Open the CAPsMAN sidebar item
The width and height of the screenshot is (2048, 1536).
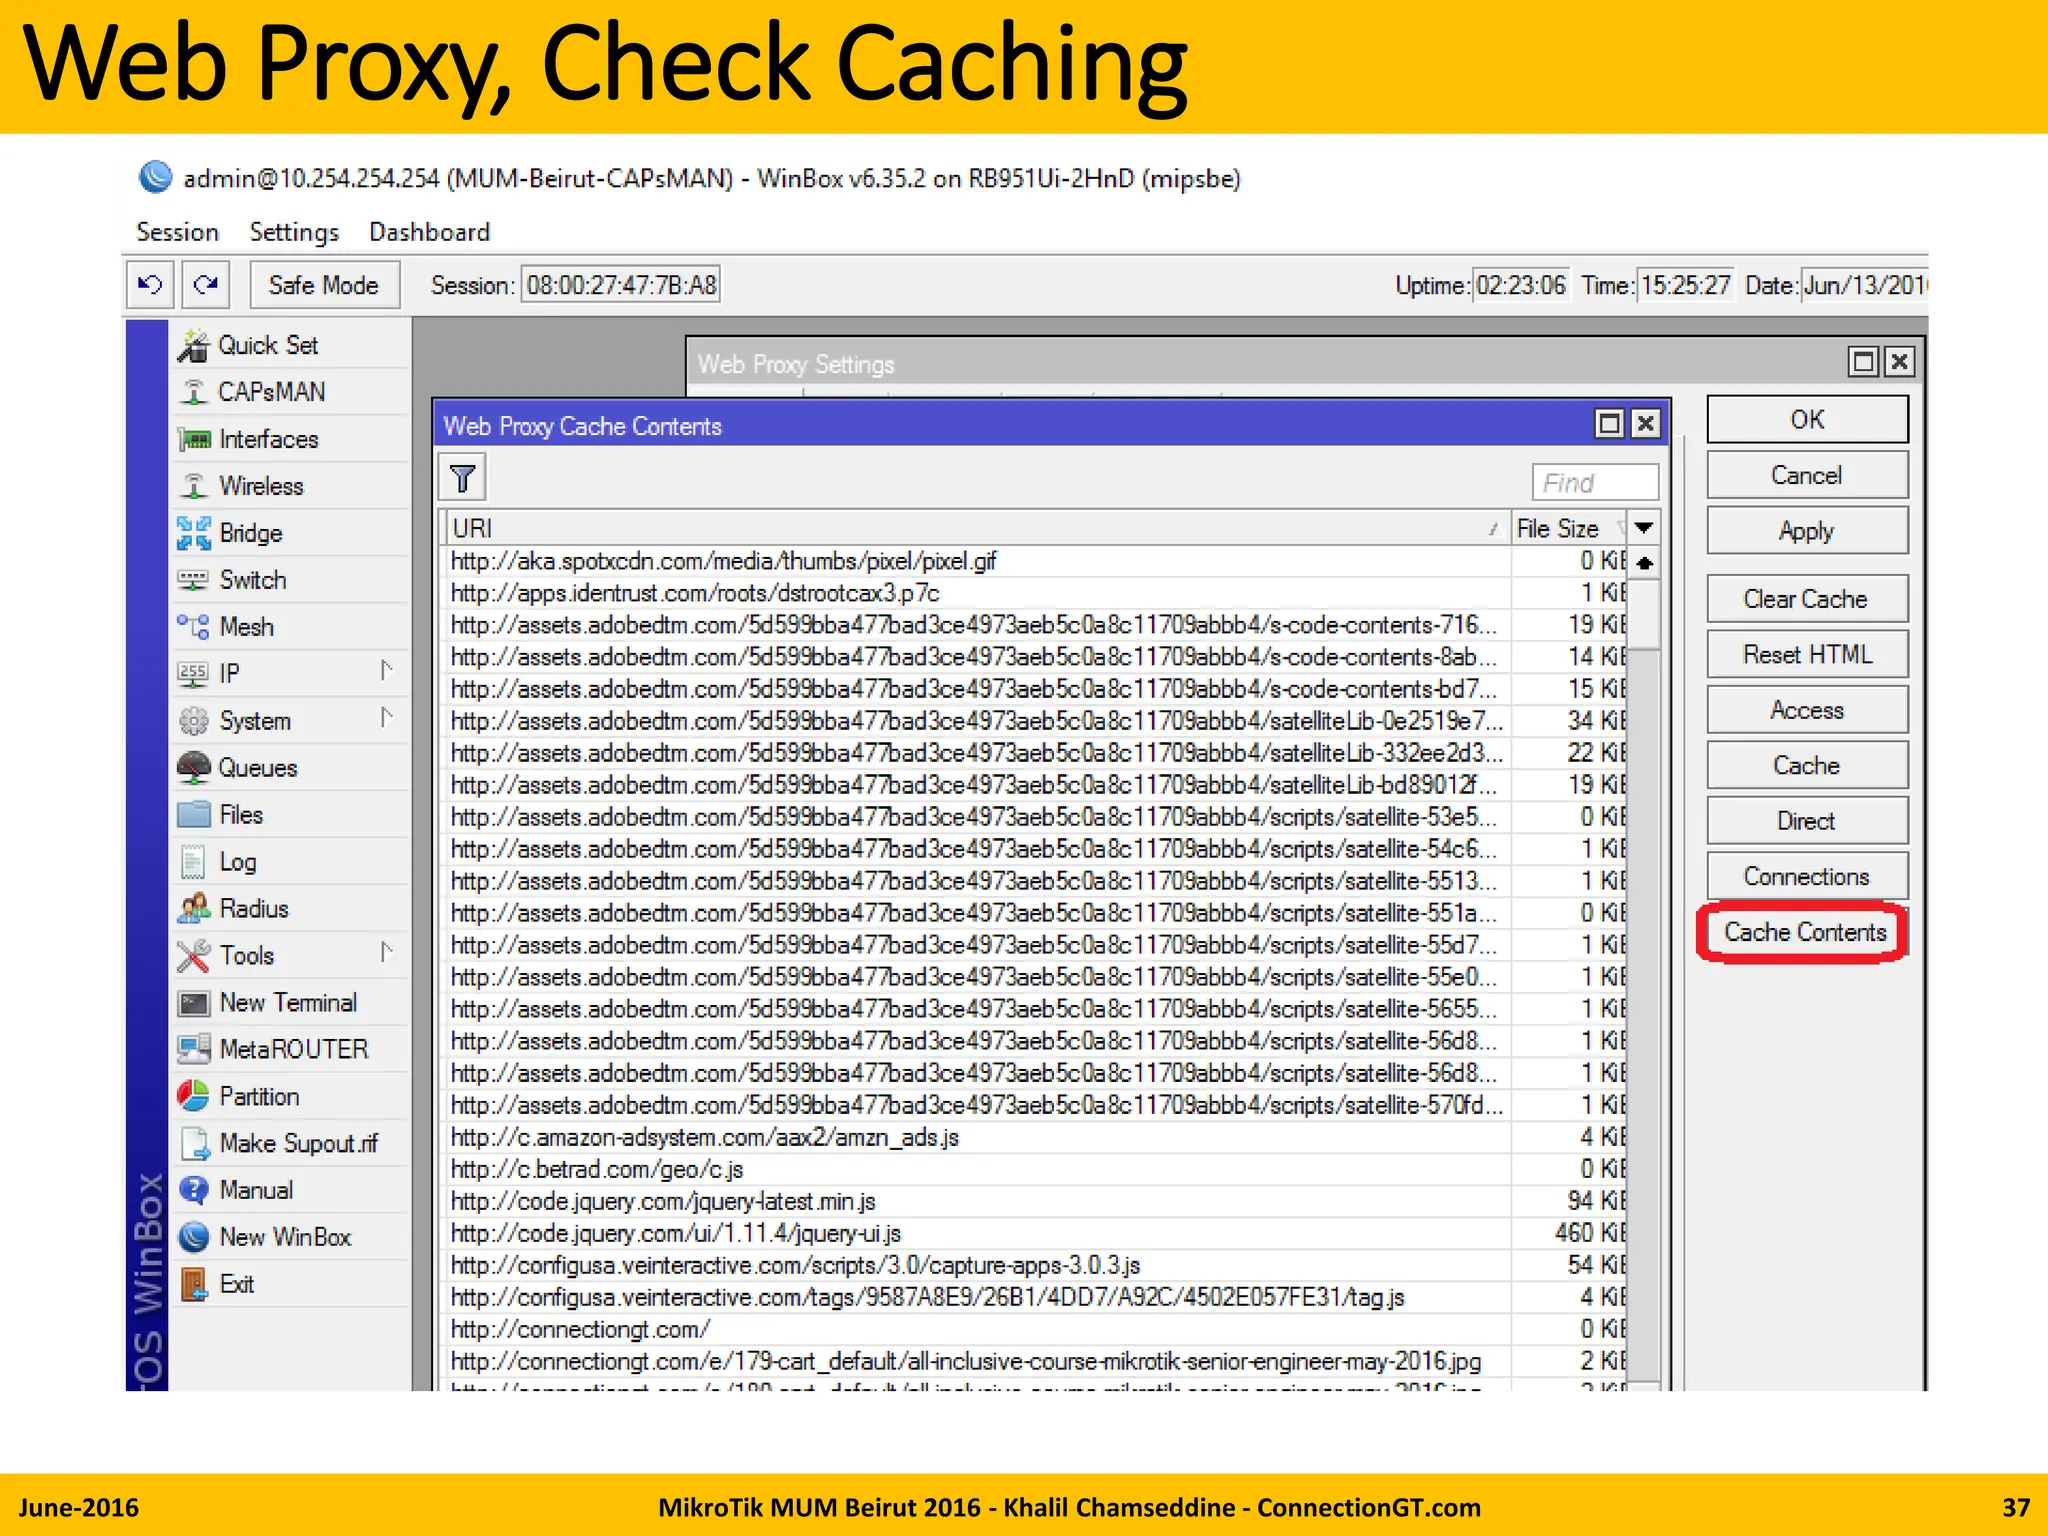[x=271, y=392]
